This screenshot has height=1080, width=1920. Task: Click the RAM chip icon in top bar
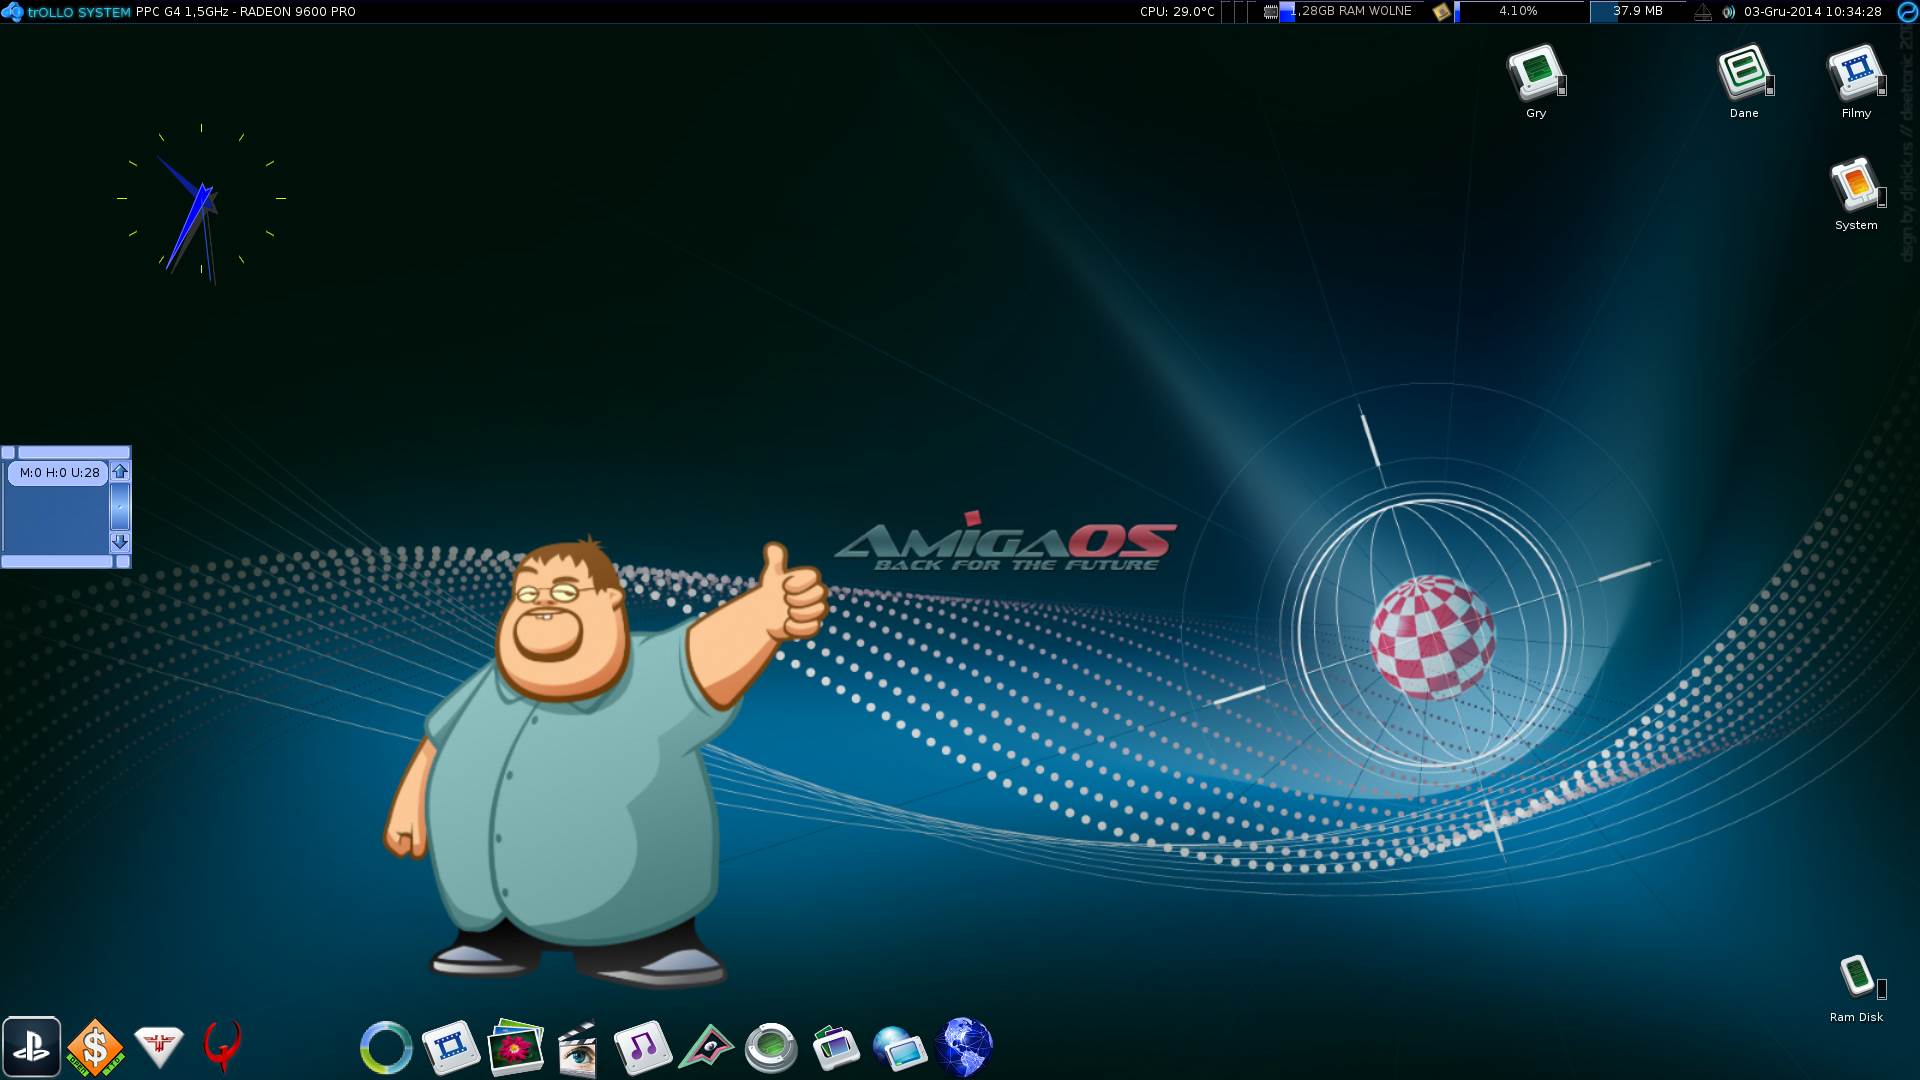(x=1270, y=12)
